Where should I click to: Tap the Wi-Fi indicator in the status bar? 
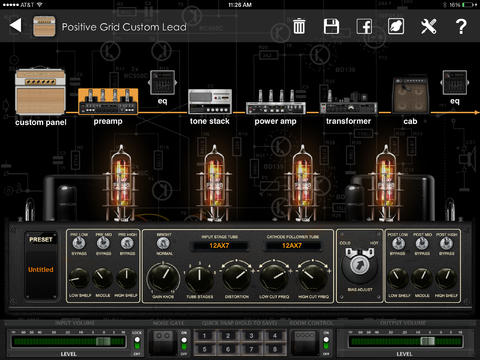click(x=40, y=5)
